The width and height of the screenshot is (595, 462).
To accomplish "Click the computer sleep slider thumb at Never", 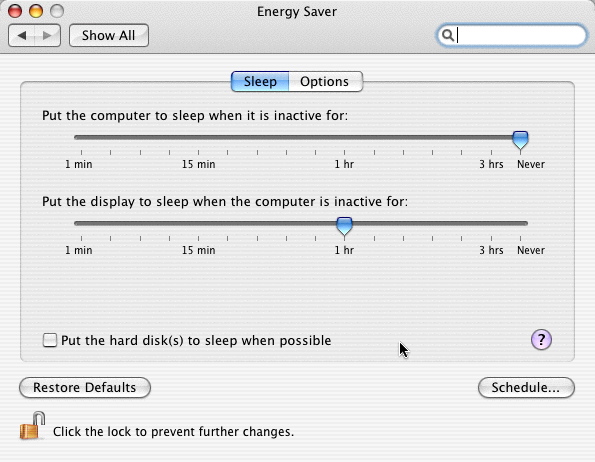I will click(520, 140).
